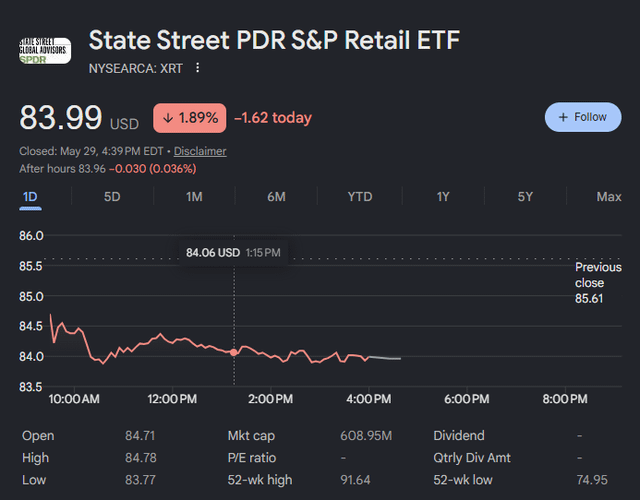Click the NYSEARCA: XRT ticker label
The image size is (640, 500).
pos(136,69)
